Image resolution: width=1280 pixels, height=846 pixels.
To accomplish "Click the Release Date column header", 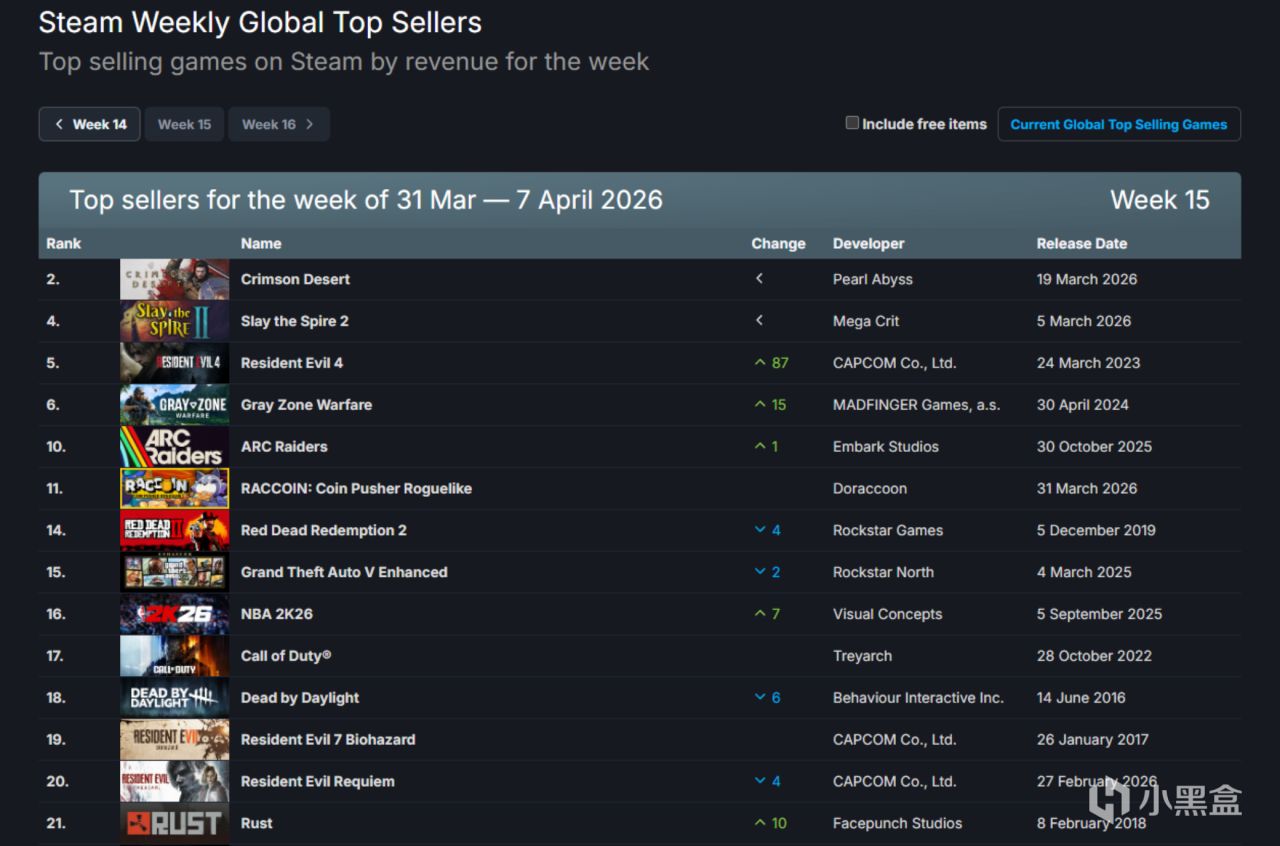I will 1081,244.
